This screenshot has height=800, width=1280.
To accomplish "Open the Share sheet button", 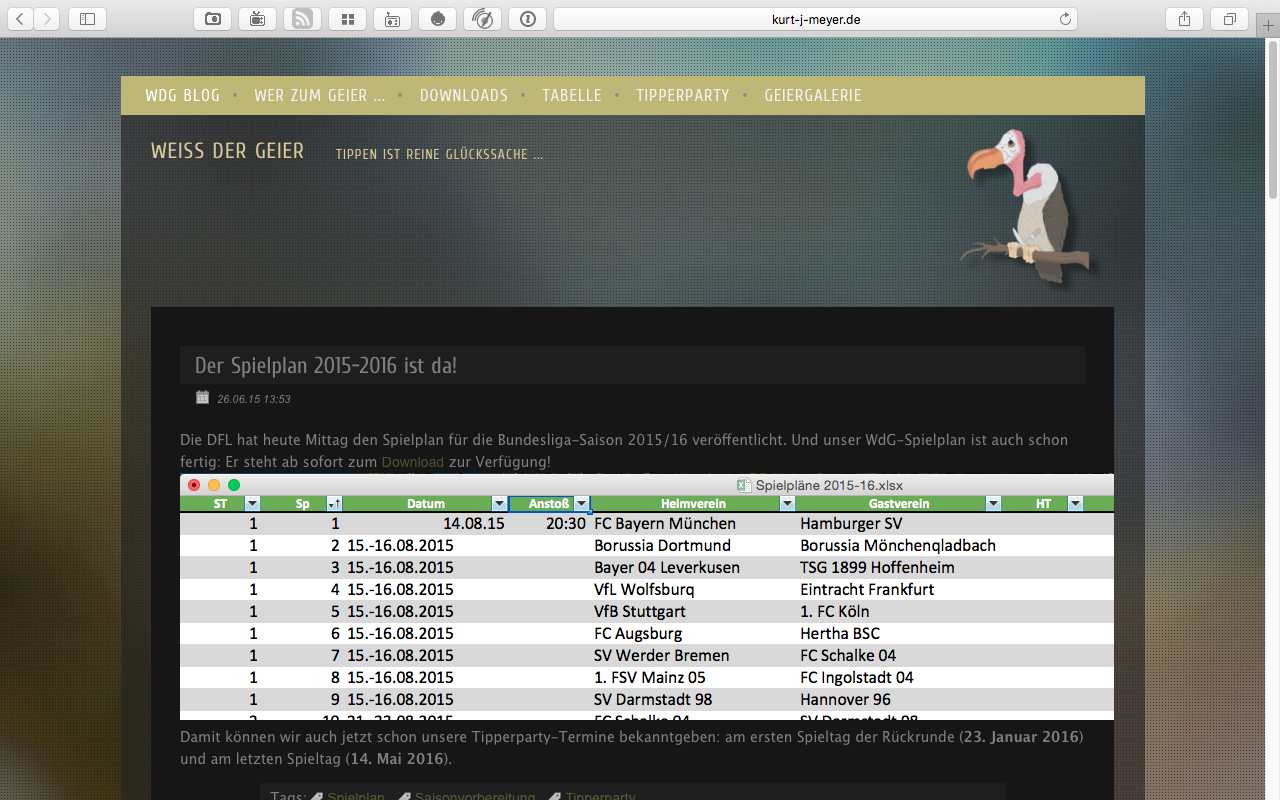I will [x=1184, y=18].
